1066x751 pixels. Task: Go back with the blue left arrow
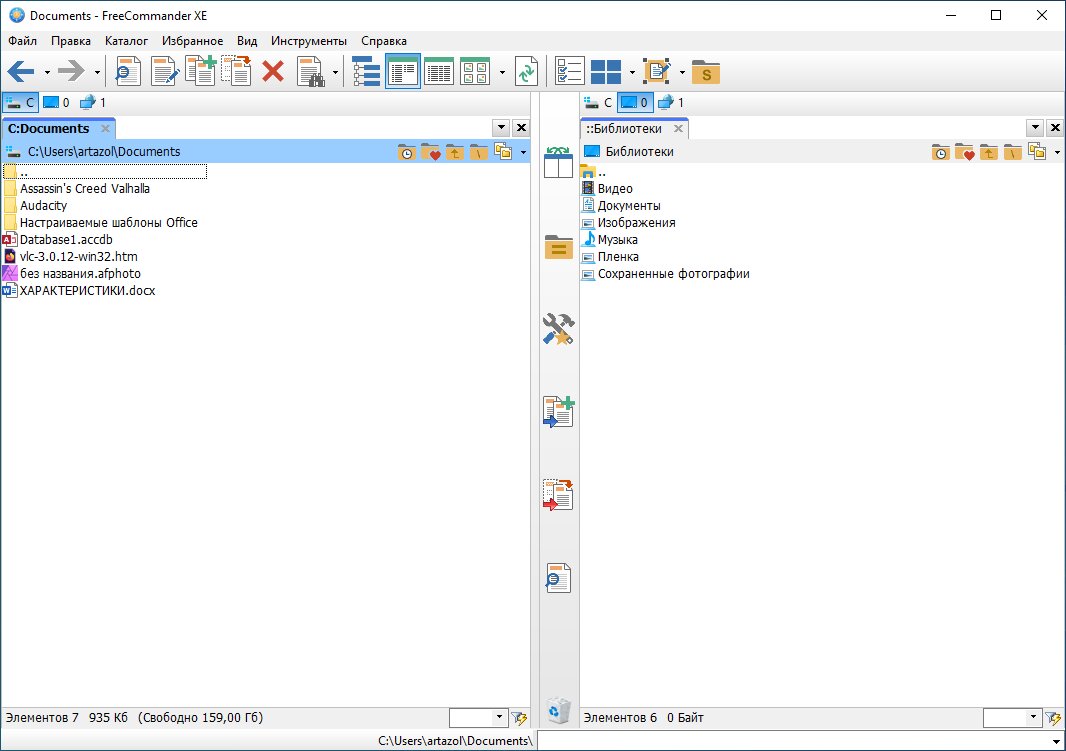coord(20,71)
